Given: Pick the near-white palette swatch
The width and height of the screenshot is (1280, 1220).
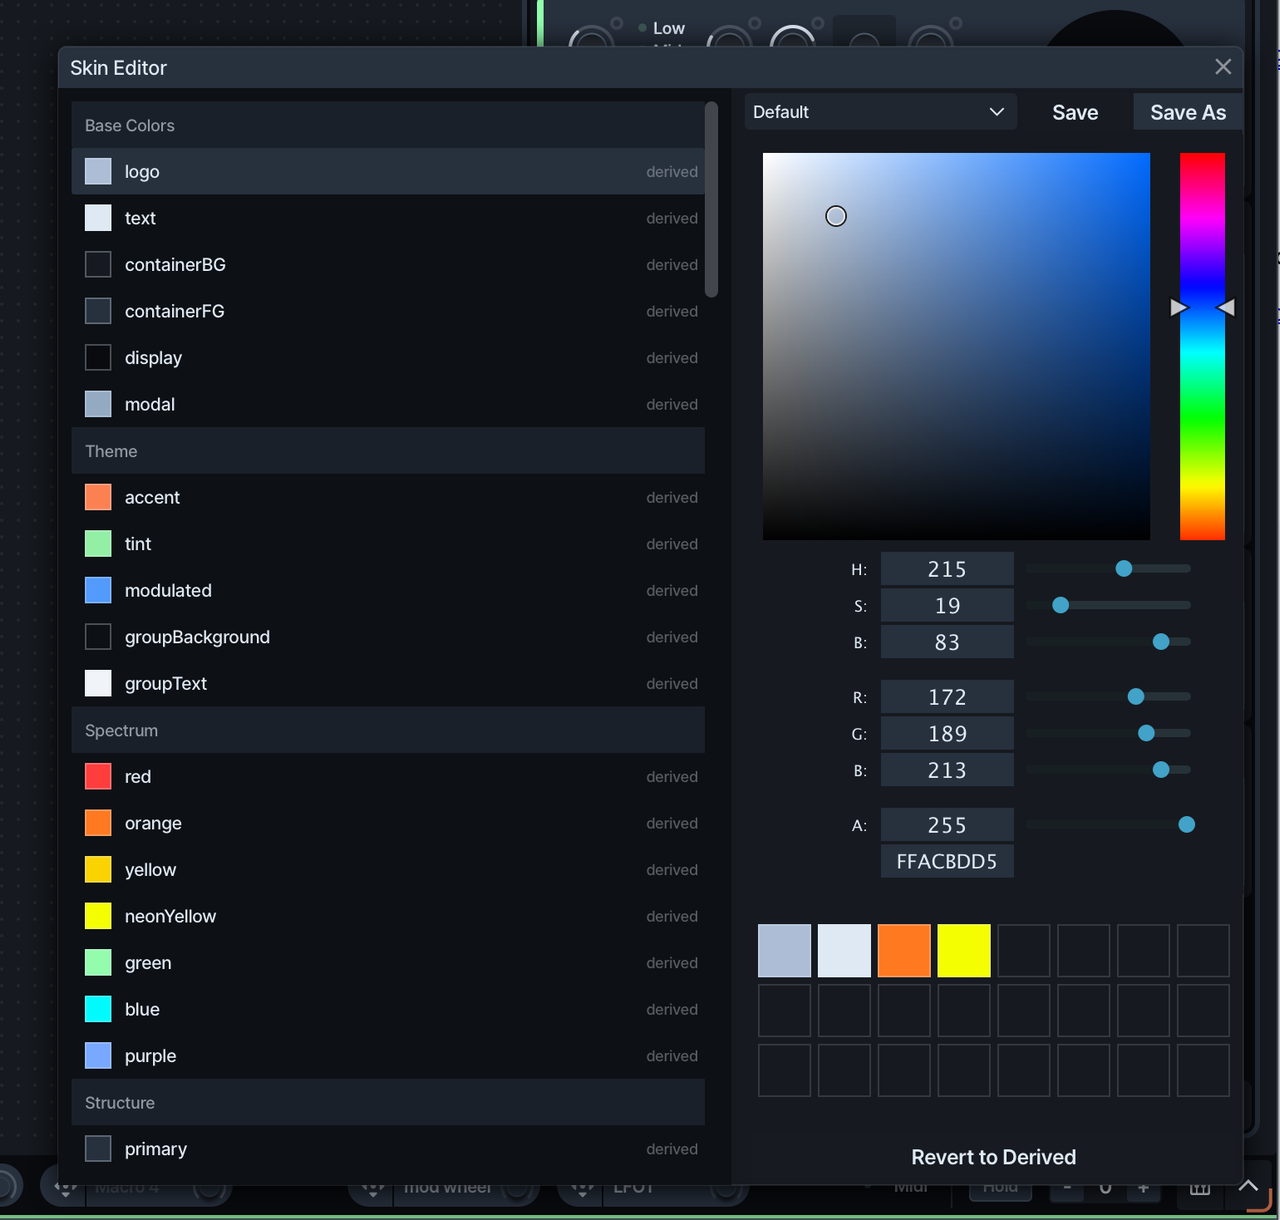Looking at the screenshot, I should (x=844, y=950).
